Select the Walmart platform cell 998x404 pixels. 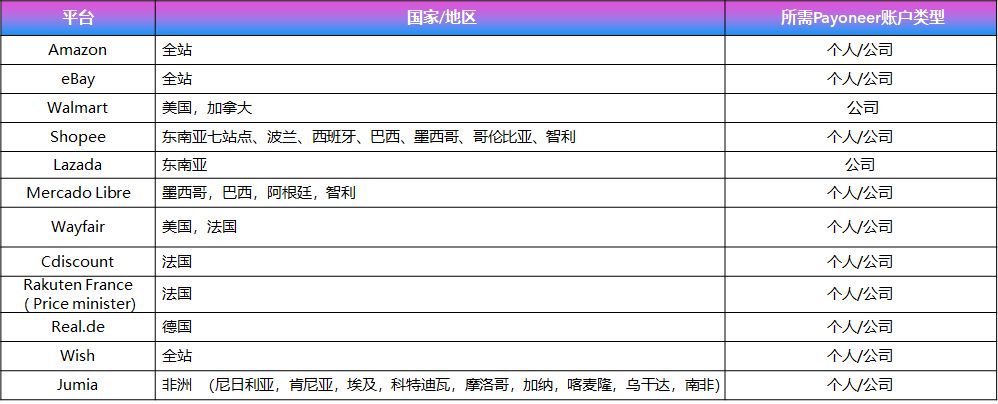[x=78, y=107]
